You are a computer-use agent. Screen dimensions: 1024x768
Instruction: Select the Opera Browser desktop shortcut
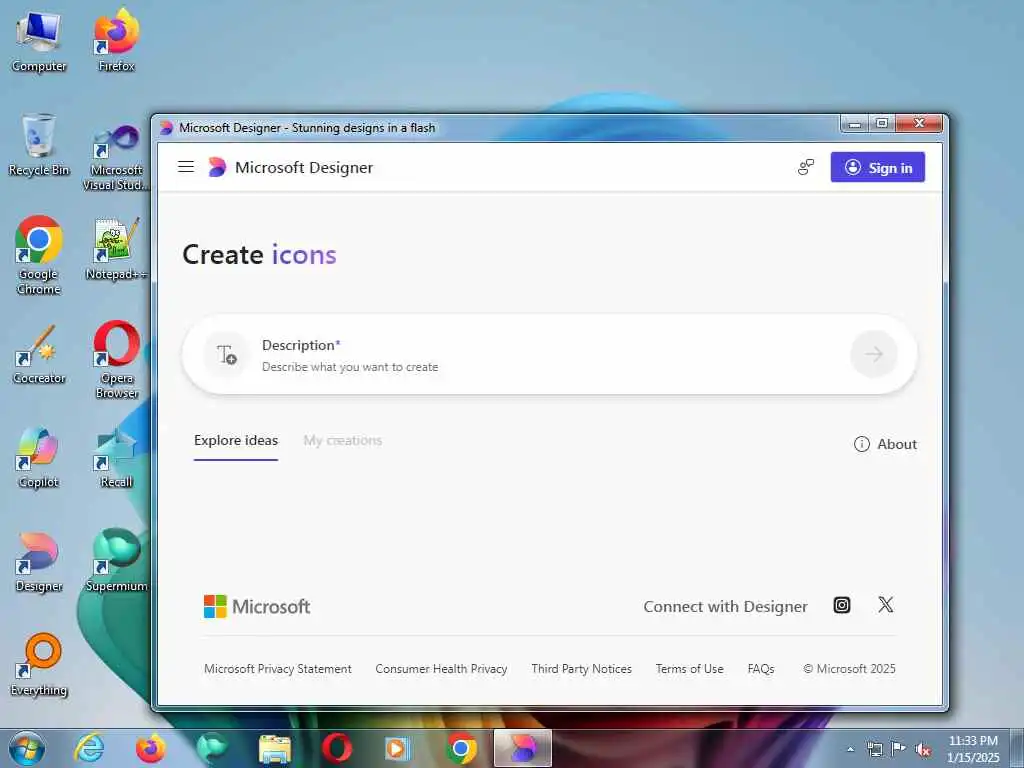pos(116,359)
